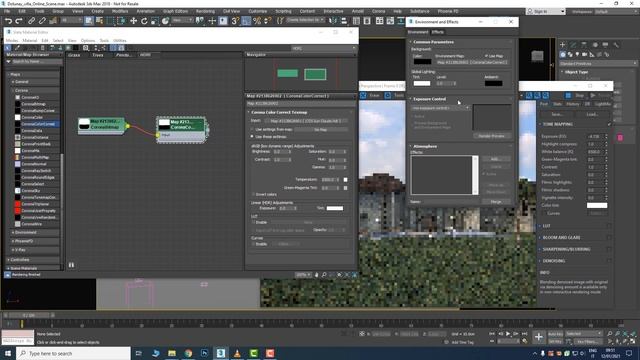Switch to the Effects tab
Viewport: 640px width, 360px height.
tap(438, 32)
